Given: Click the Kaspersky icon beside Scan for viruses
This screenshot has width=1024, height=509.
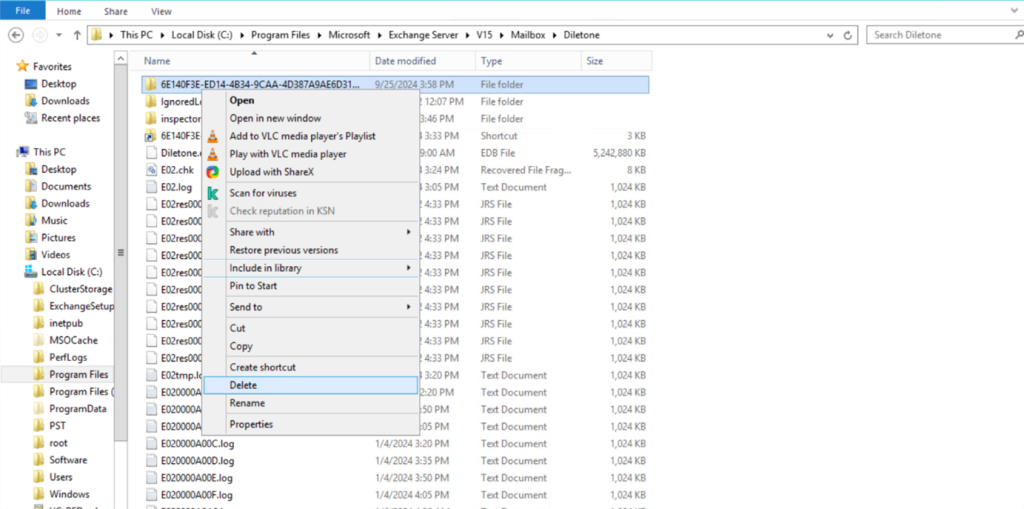Looking at the screenshot, I should [x=212, y=193].
